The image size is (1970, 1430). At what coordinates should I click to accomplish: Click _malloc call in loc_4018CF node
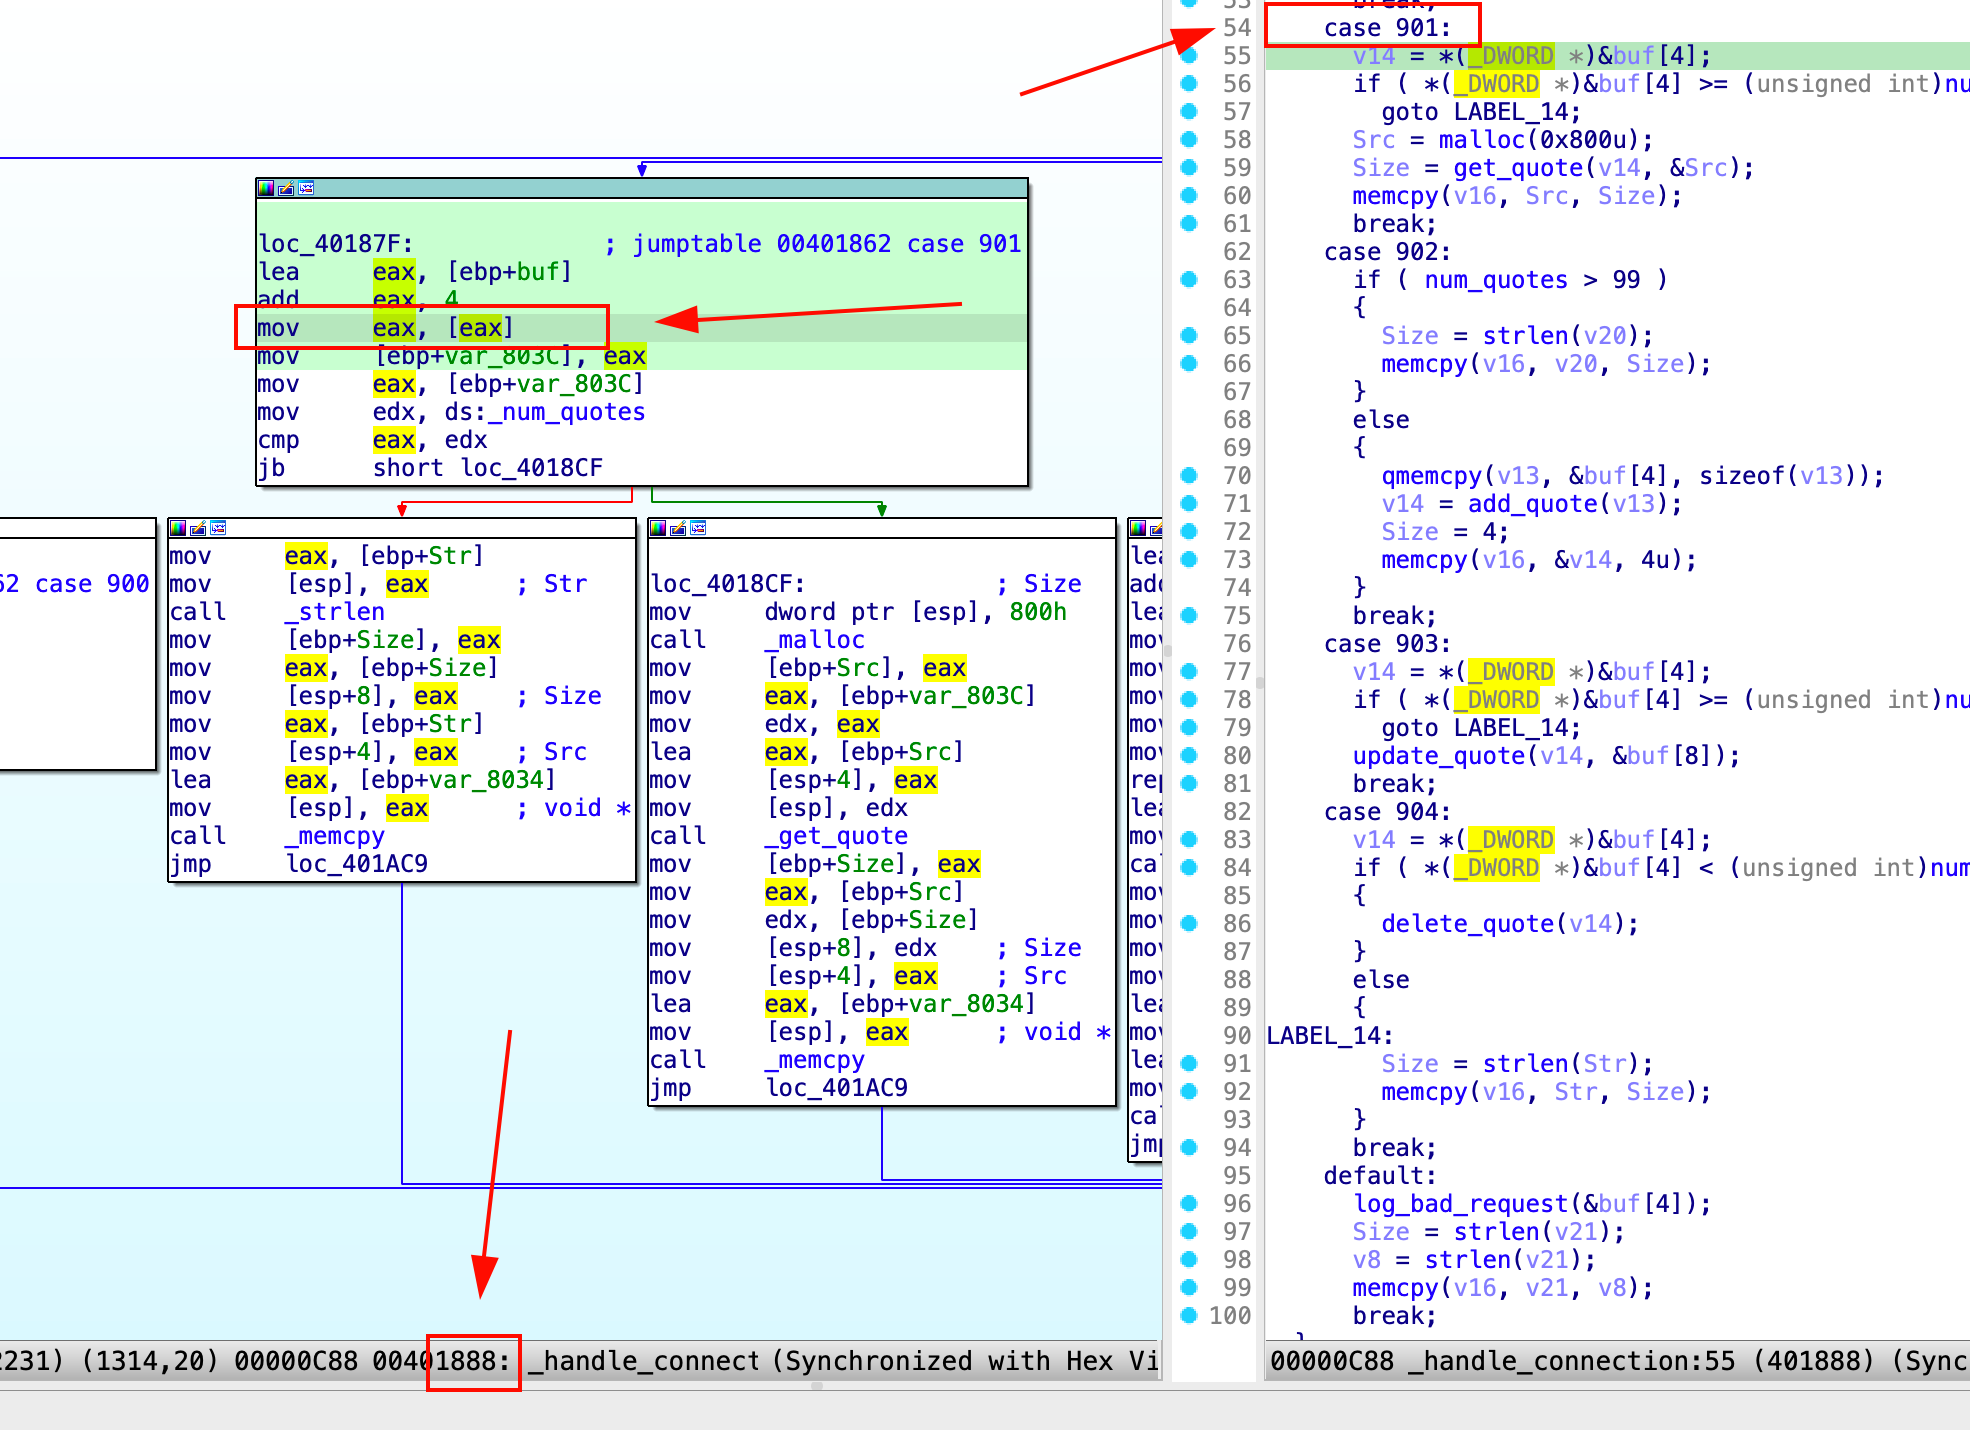coord(815,640)
